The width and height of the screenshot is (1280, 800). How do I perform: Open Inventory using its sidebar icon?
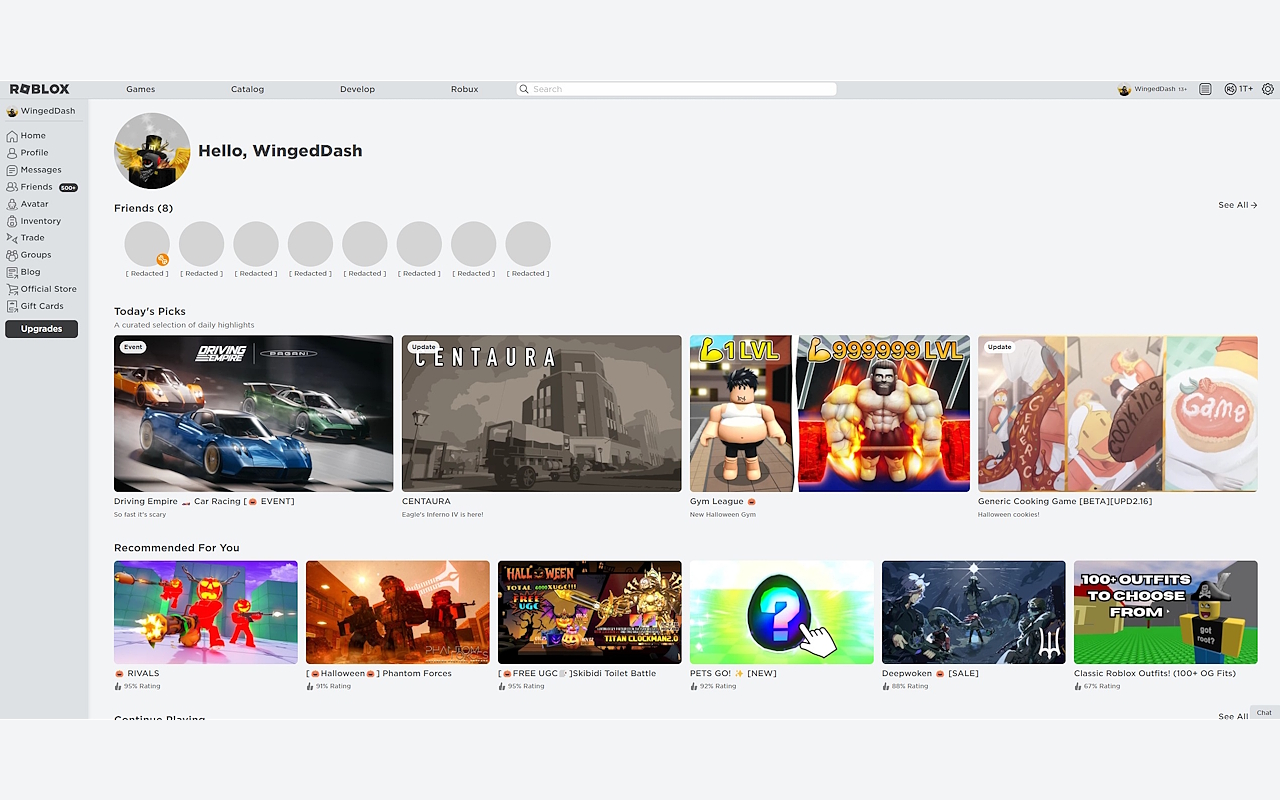[x=10, y=220]
